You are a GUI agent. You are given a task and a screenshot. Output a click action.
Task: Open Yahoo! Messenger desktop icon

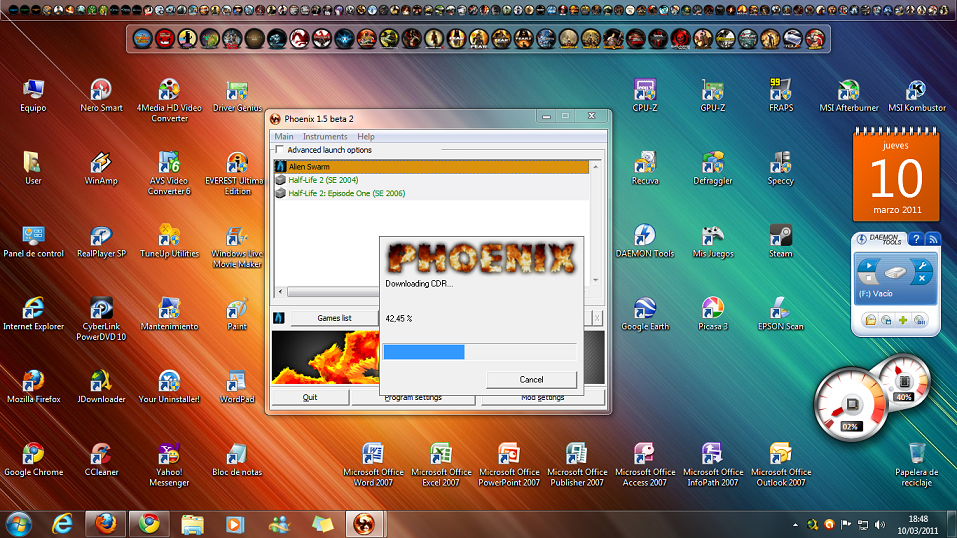click(x=169, y=464)
